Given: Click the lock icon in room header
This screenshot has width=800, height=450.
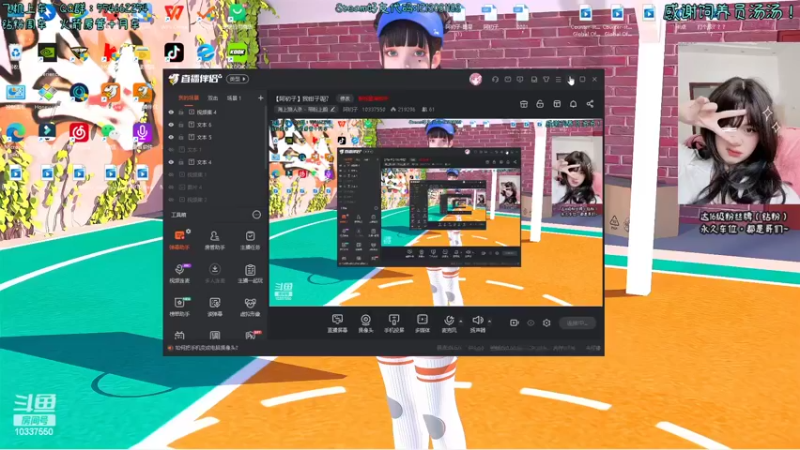Looking at the screenshot, I should [540, 104].
